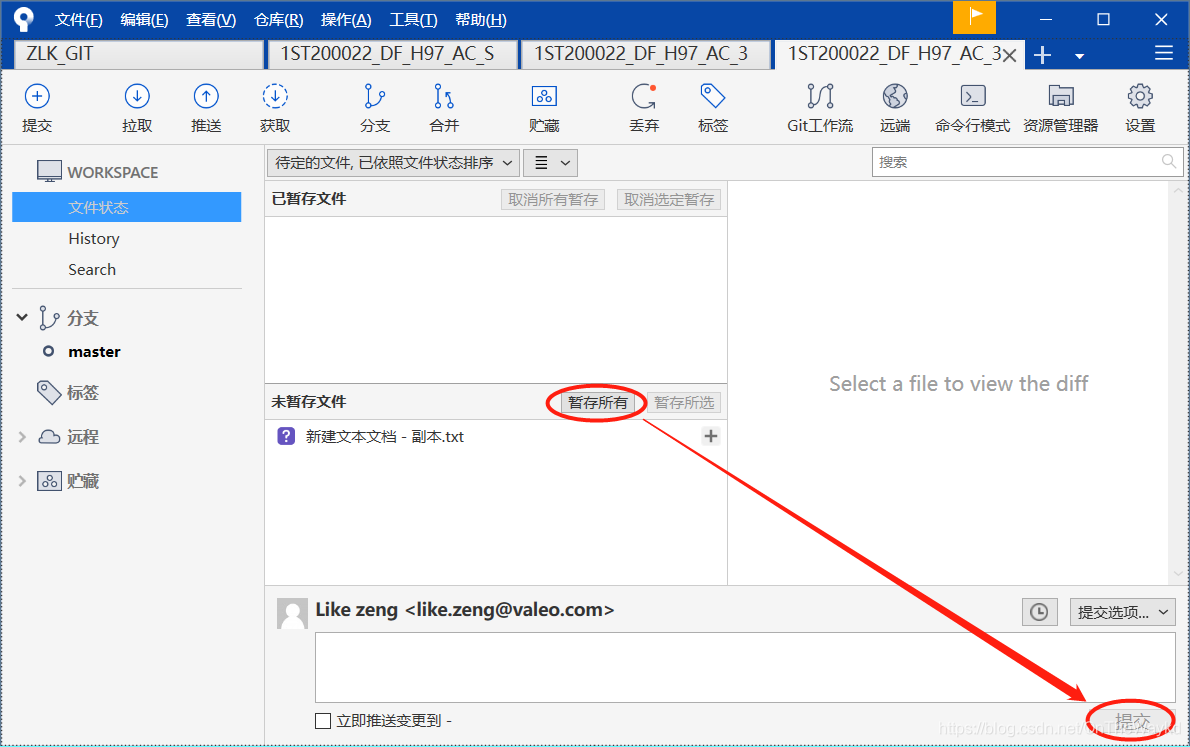
Task: Open the 待定的文件 sort dropdown
Action: point(393,162)
